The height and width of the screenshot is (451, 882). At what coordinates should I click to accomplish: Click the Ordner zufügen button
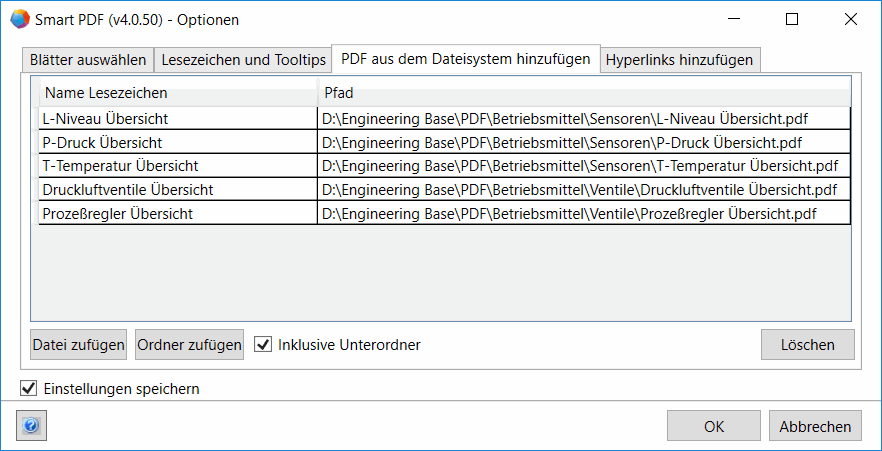pos(189,345)
